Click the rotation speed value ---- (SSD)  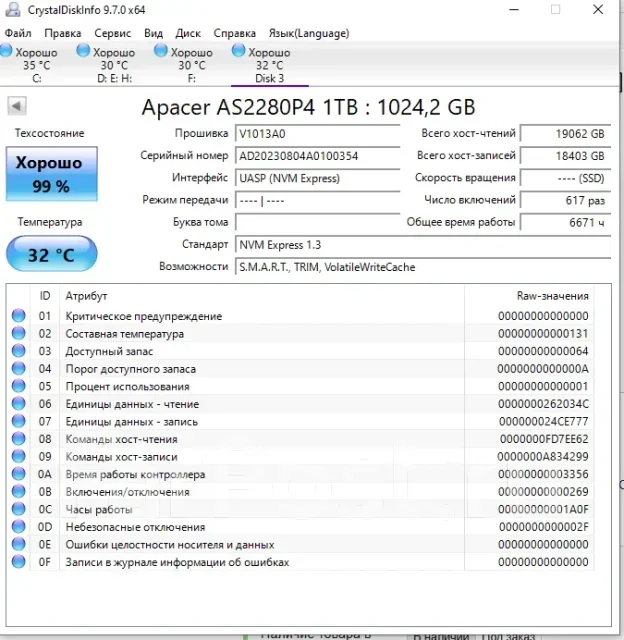[565, 178]
